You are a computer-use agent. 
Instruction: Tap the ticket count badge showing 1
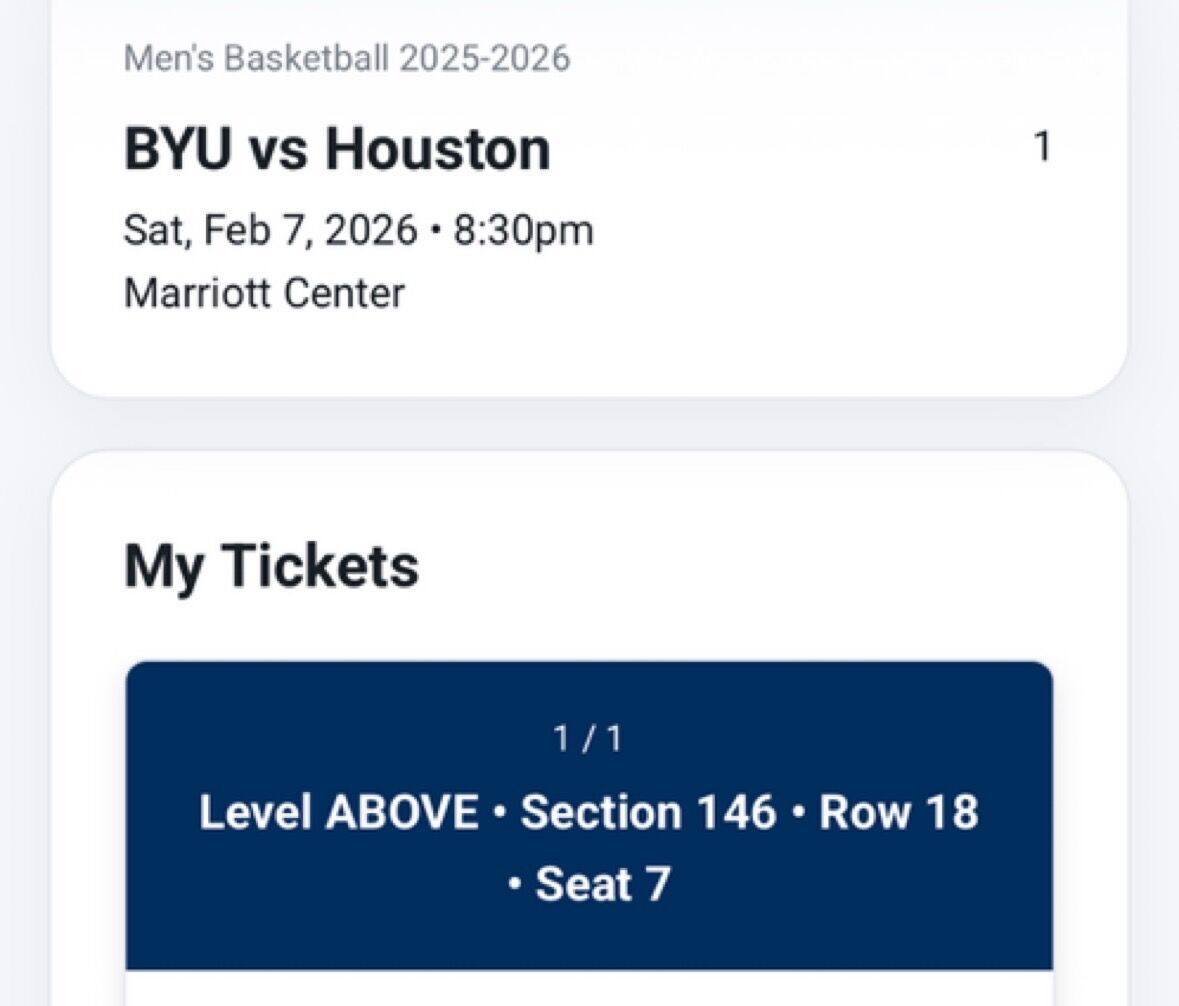pos(1043,146)
